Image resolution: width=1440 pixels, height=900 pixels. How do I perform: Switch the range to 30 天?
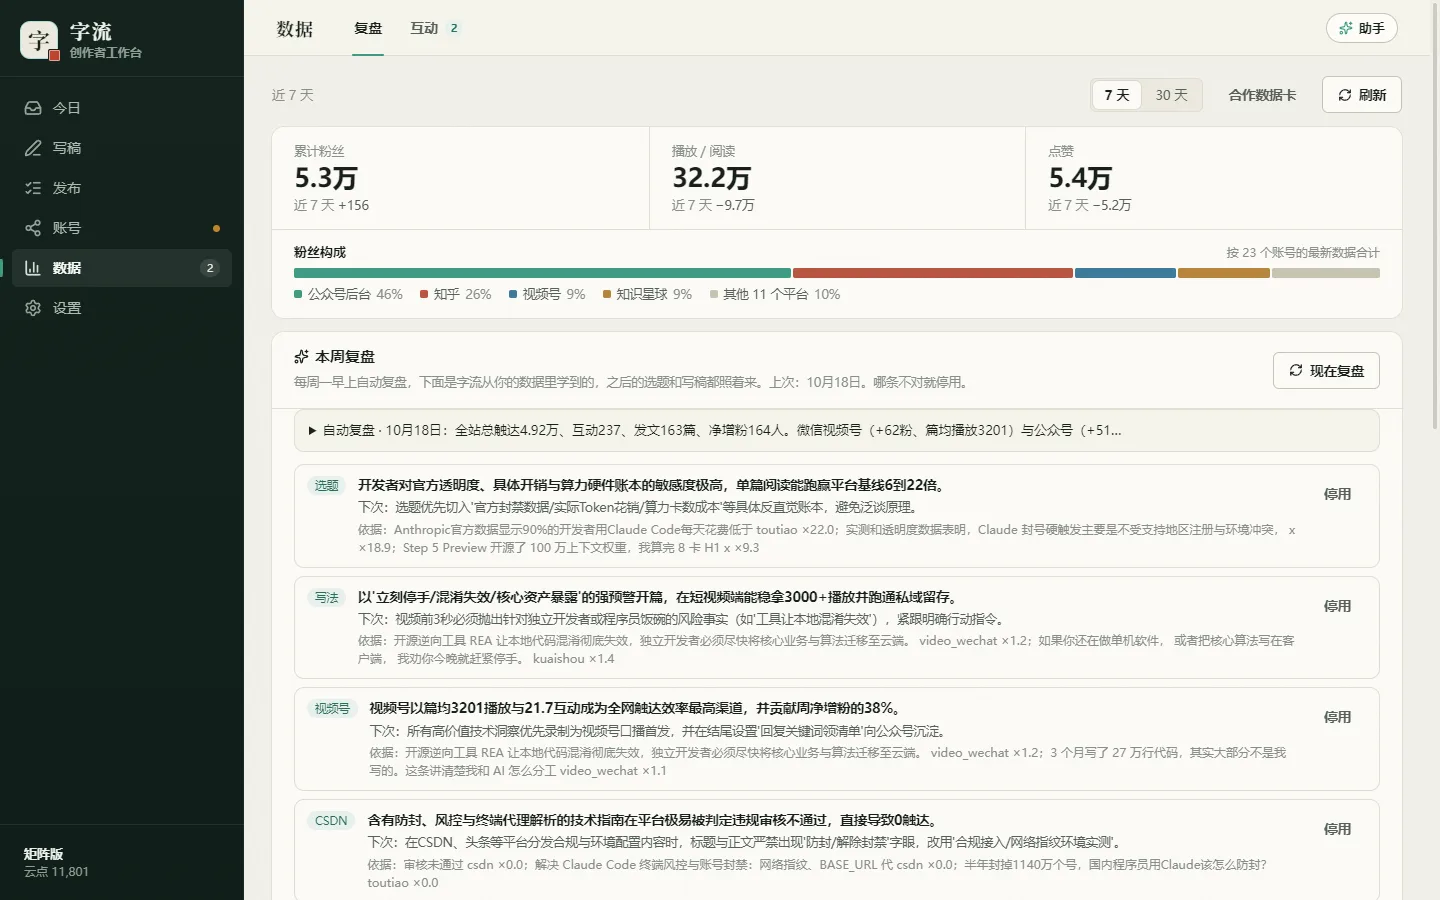click(1172, 95)
